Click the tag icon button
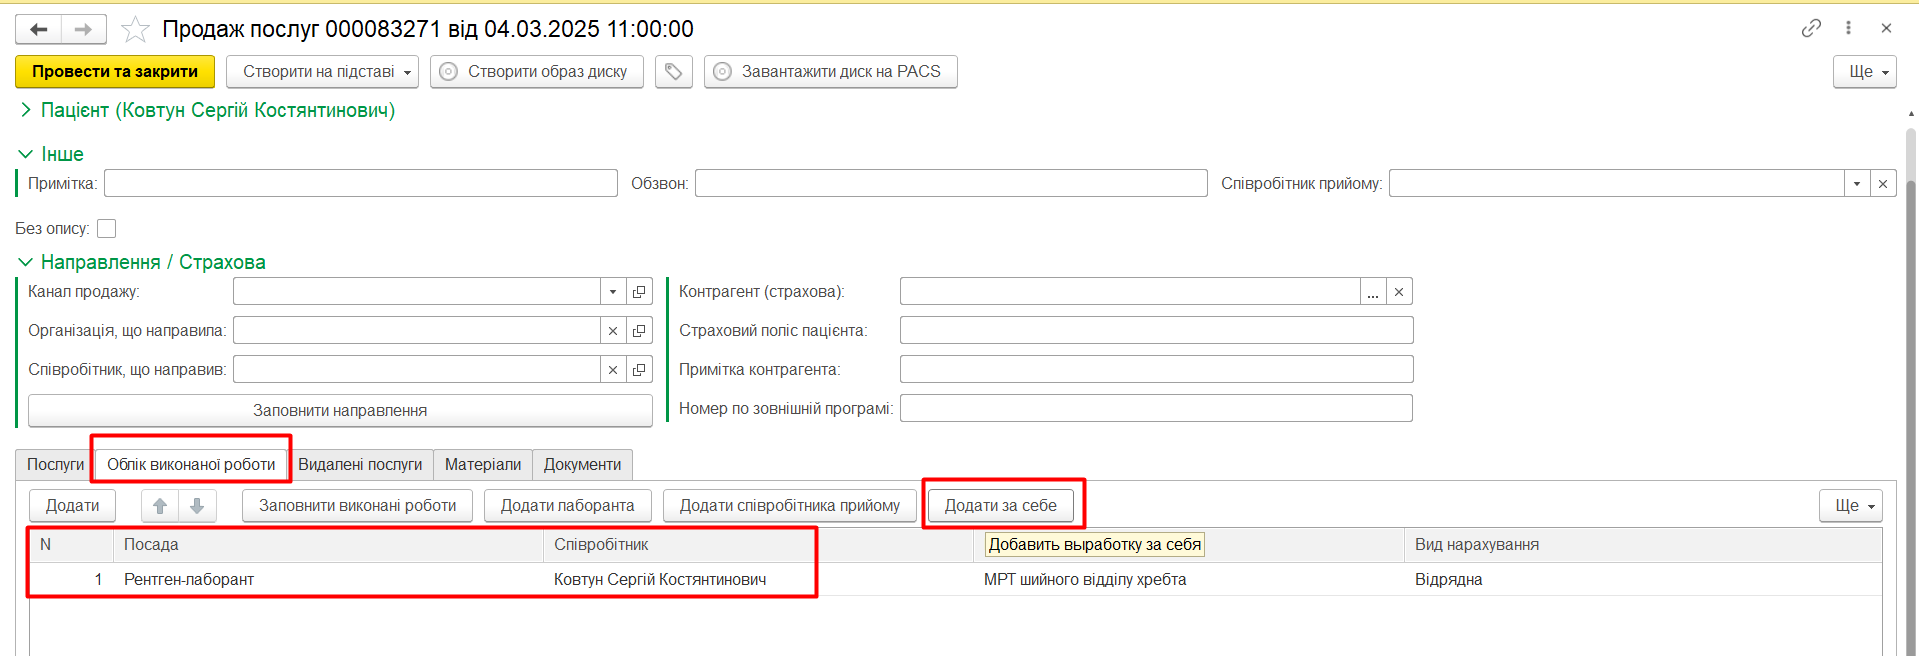The image size is (1919, 656). (x=673, y=72)
